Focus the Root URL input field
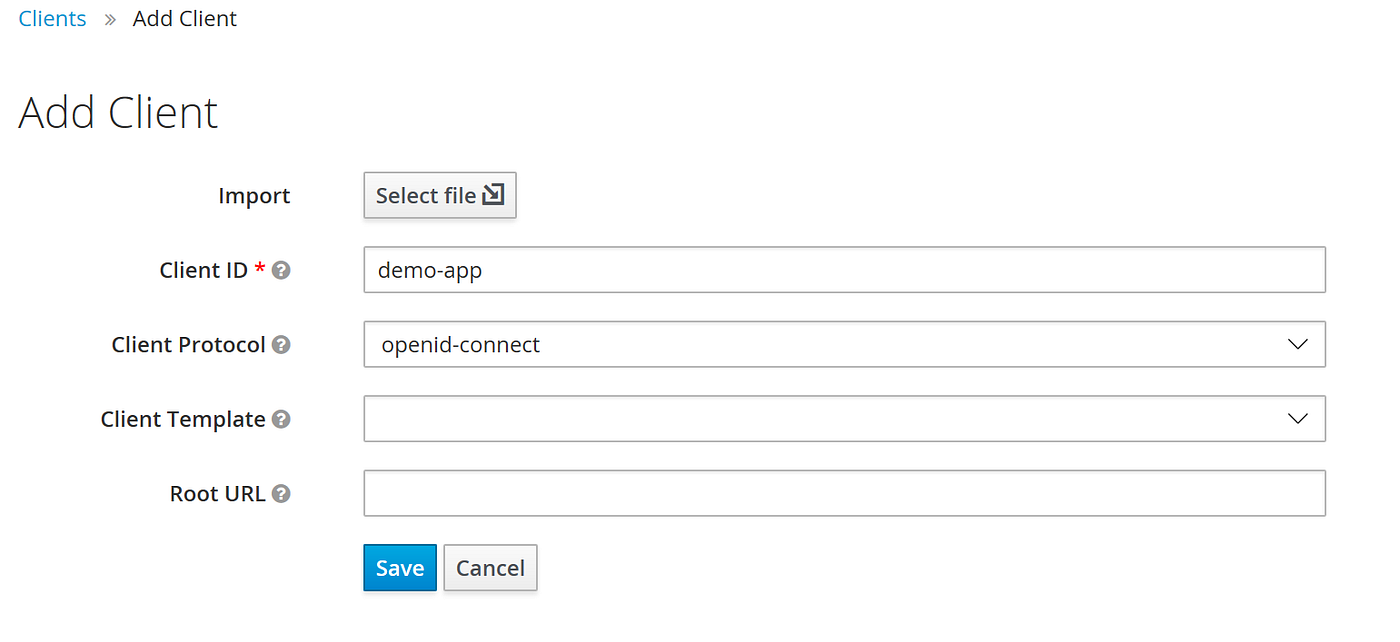 pyautogui.click(x=844, y=493)
